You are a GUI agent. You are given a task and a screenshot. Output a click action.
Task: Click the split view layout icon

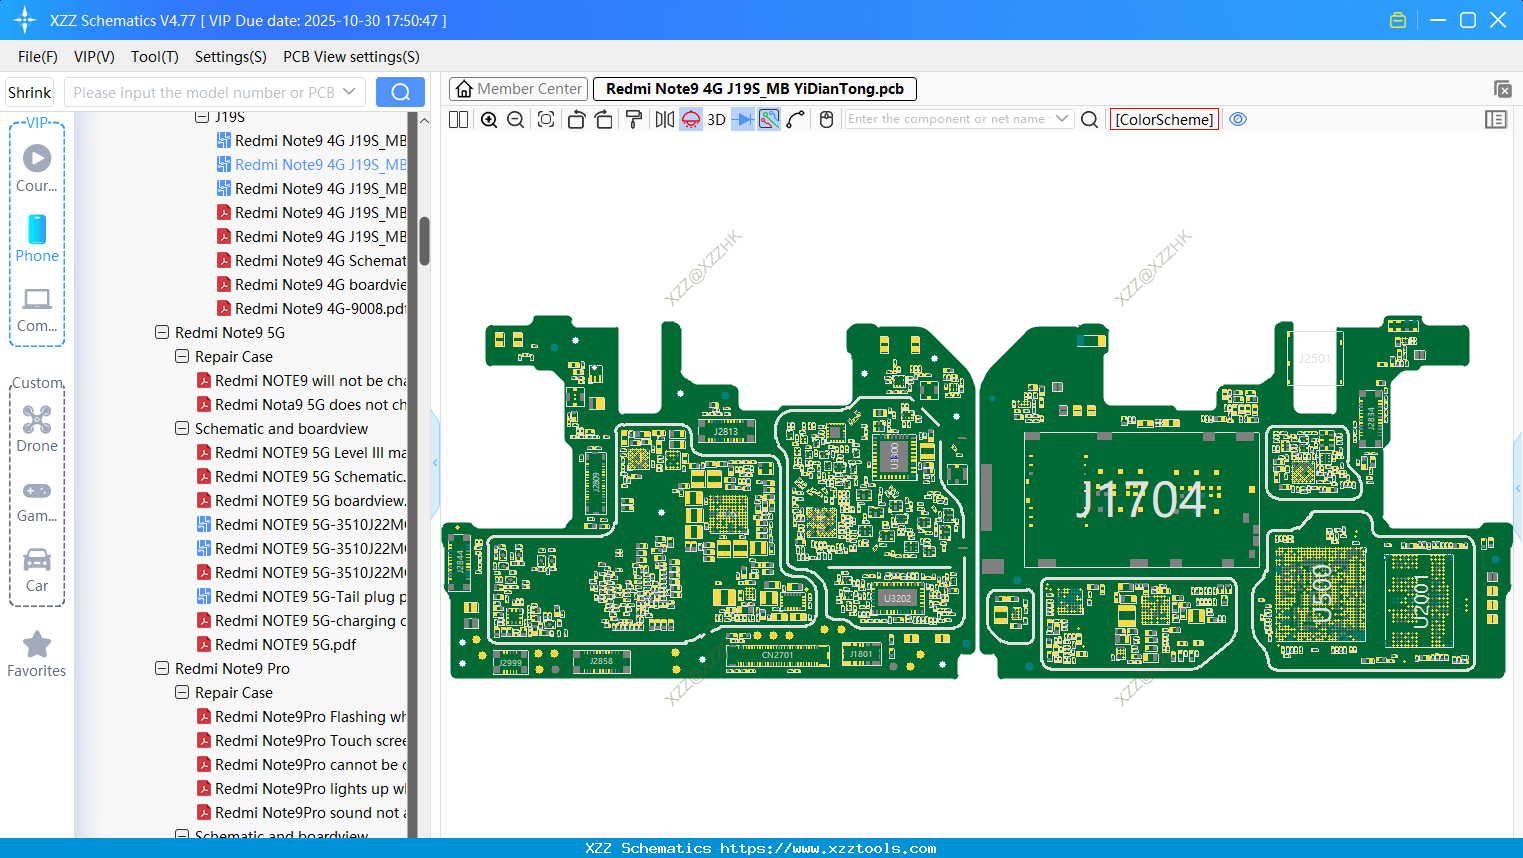[x=459, y=120]
